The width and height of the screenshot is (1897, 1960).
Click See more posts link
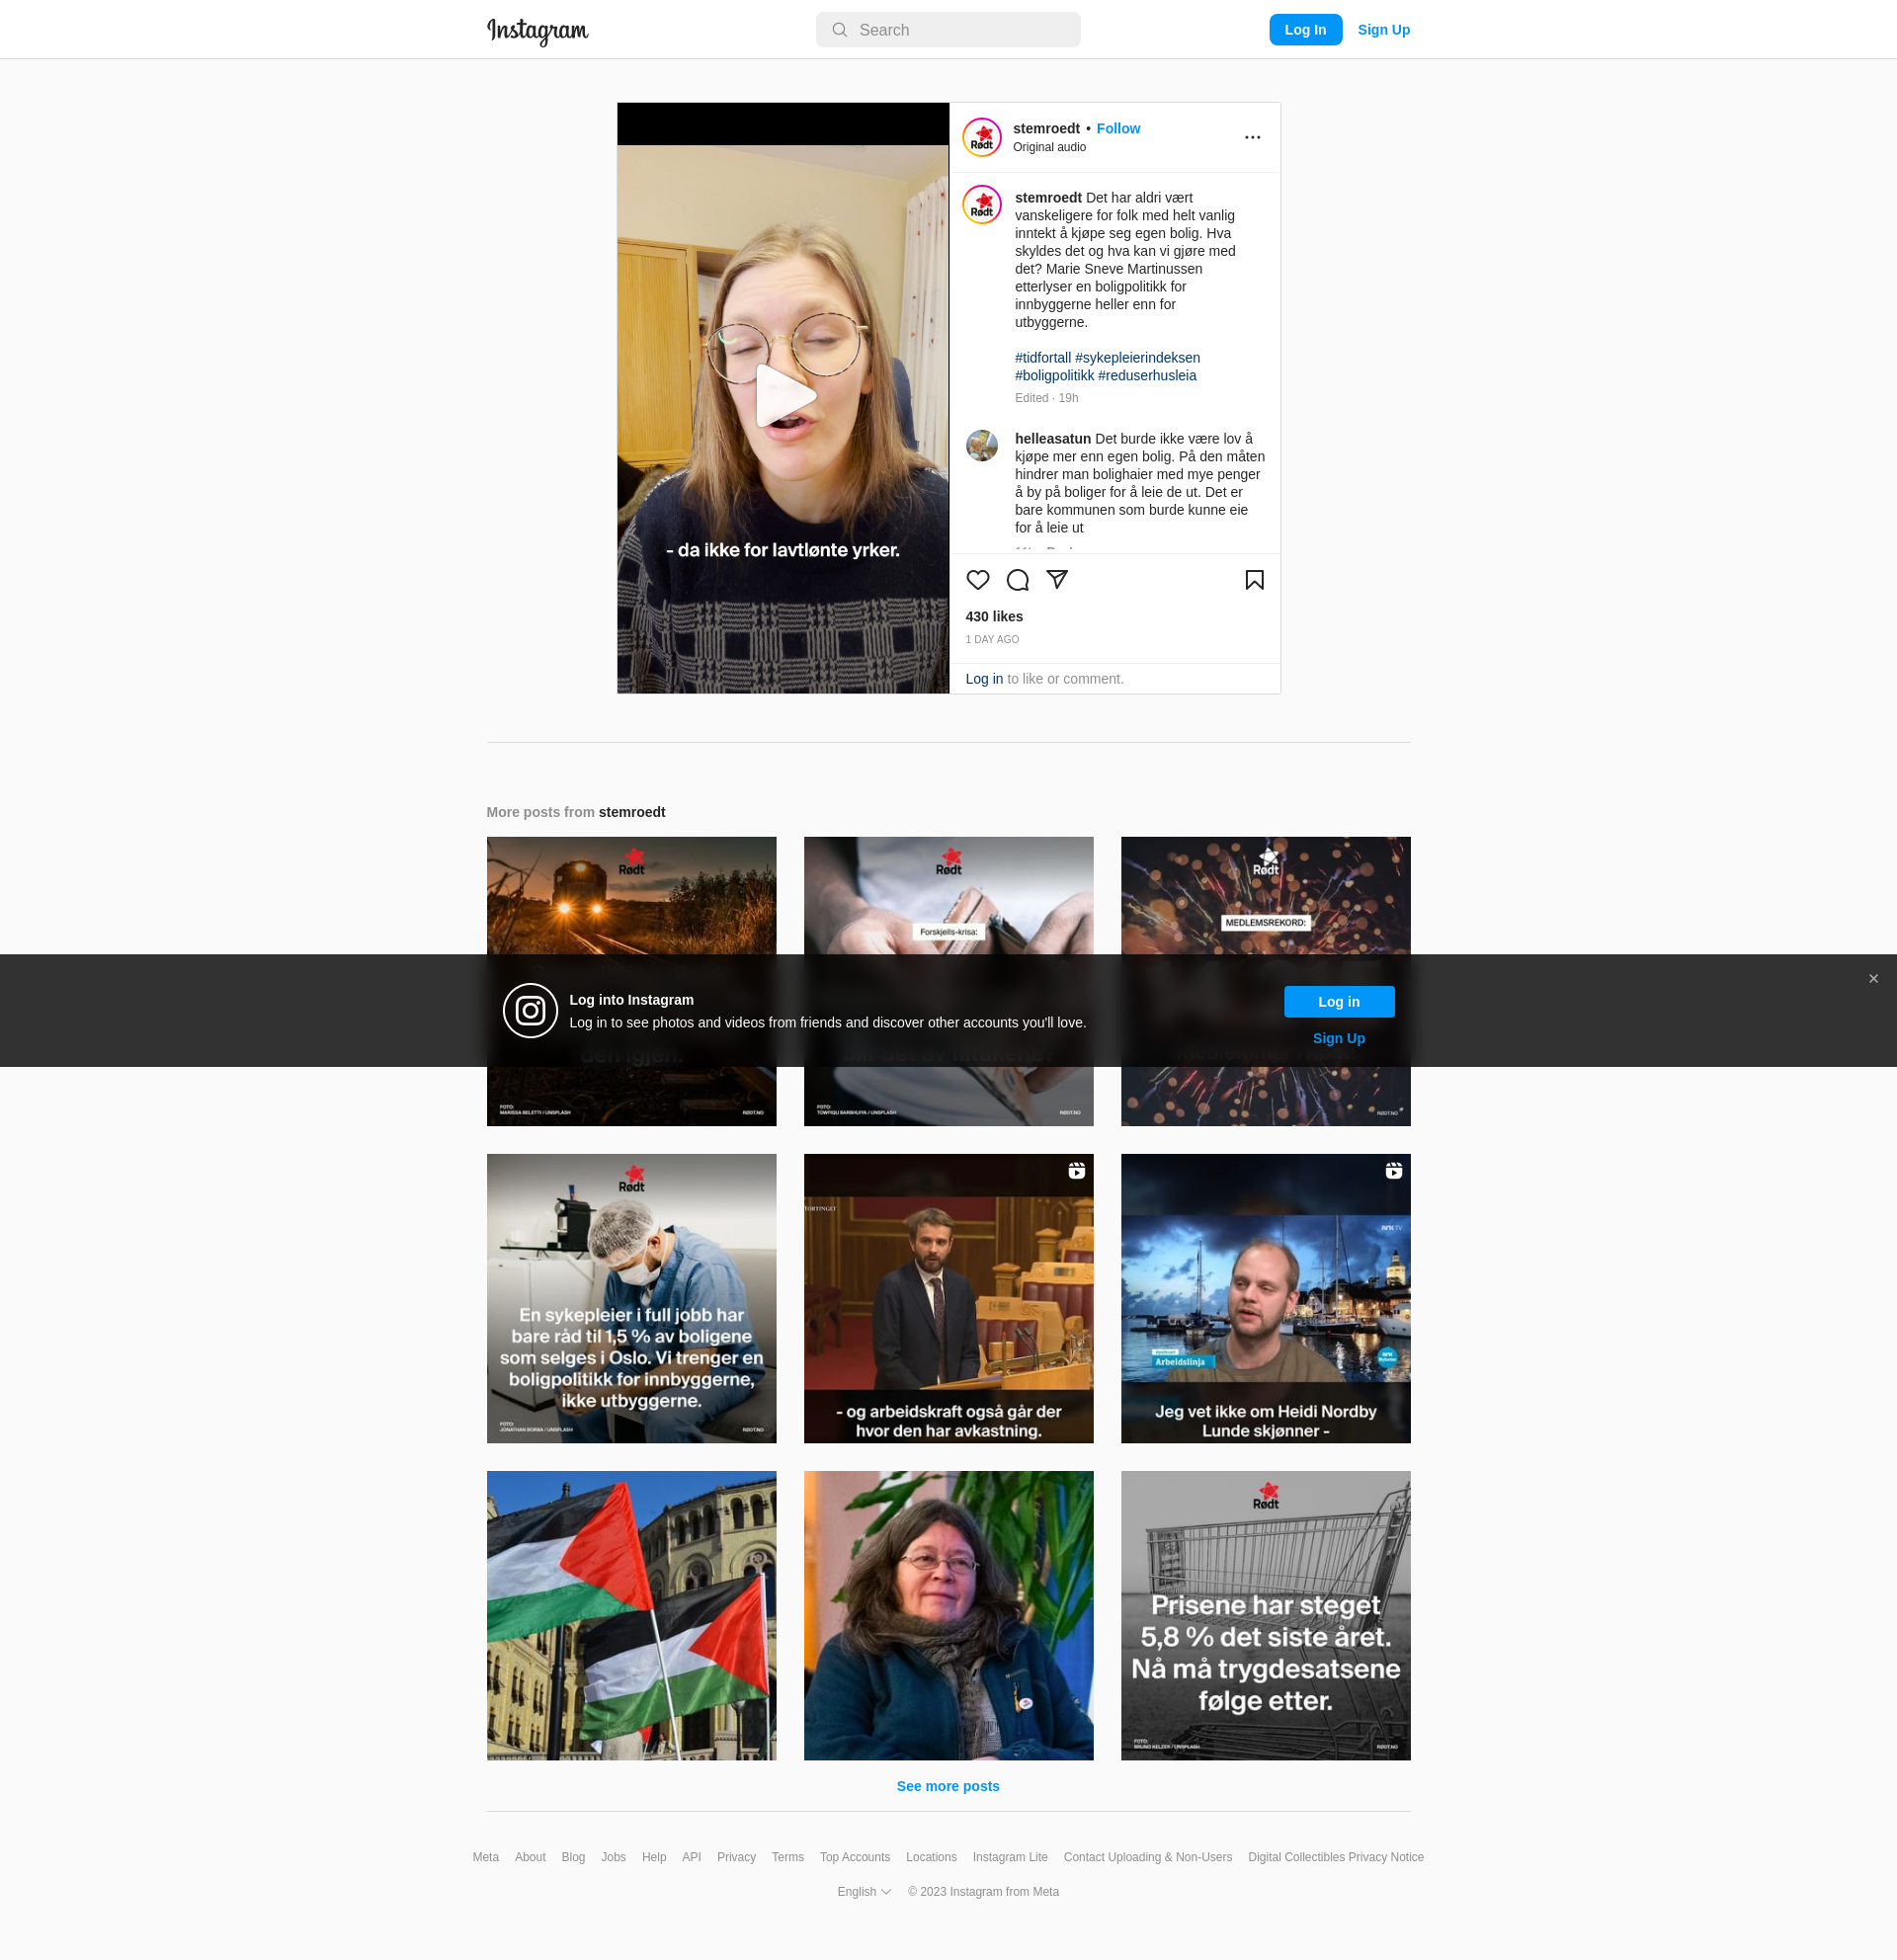click(x=948, y=1786)
